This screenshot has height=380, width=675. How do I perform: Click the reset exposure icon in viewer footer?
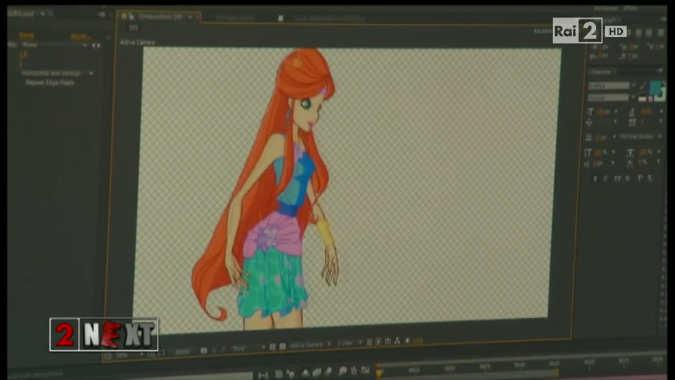[x=408, y=341]
